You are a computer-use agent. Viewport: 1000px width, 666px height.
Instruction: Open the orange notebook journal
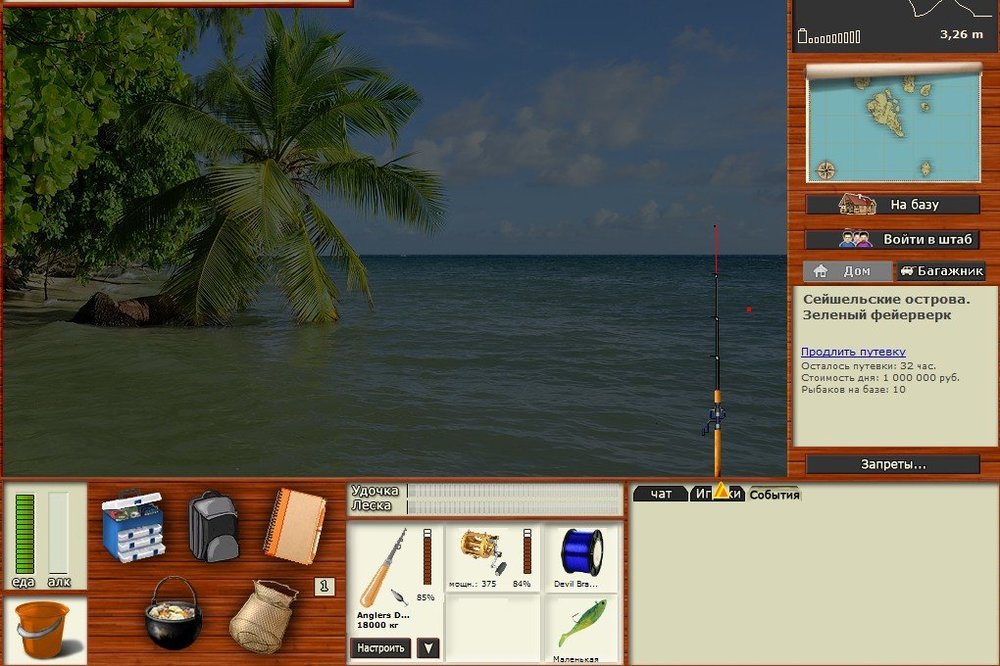point(294,525)
